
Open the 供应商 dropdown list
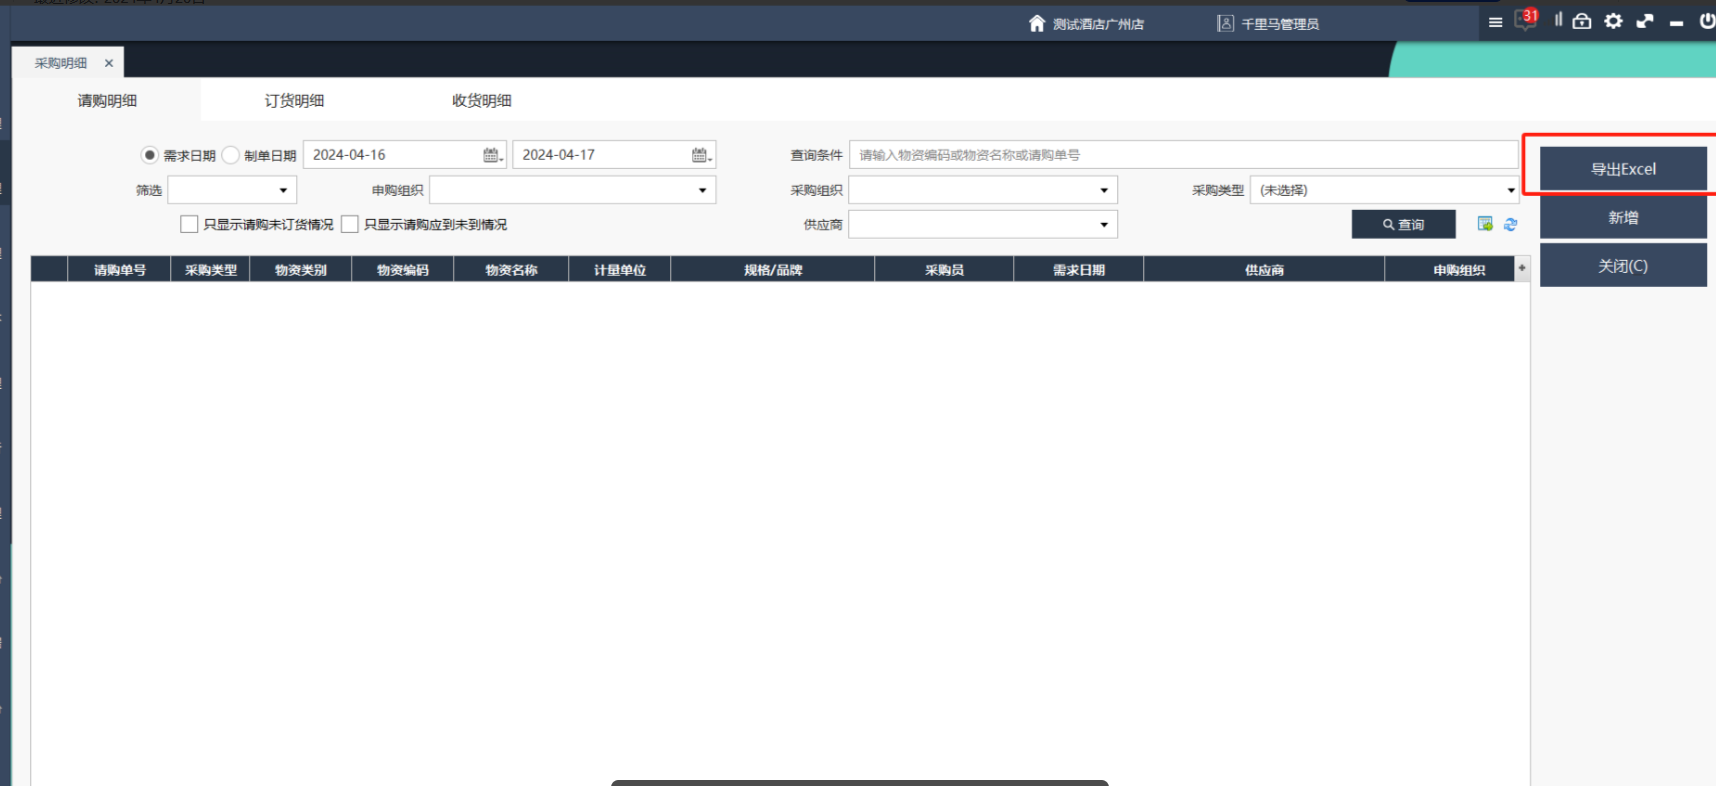pos(1104,224)
